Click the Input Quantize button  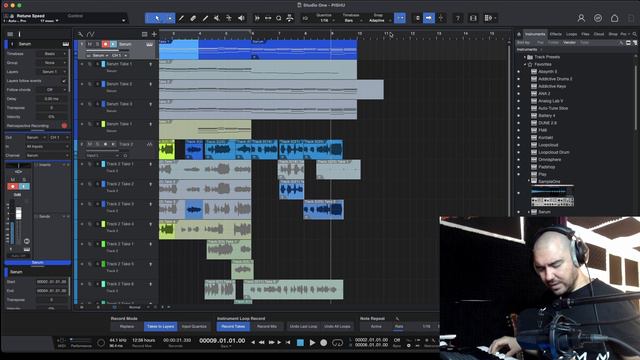[x=194, y=326]
